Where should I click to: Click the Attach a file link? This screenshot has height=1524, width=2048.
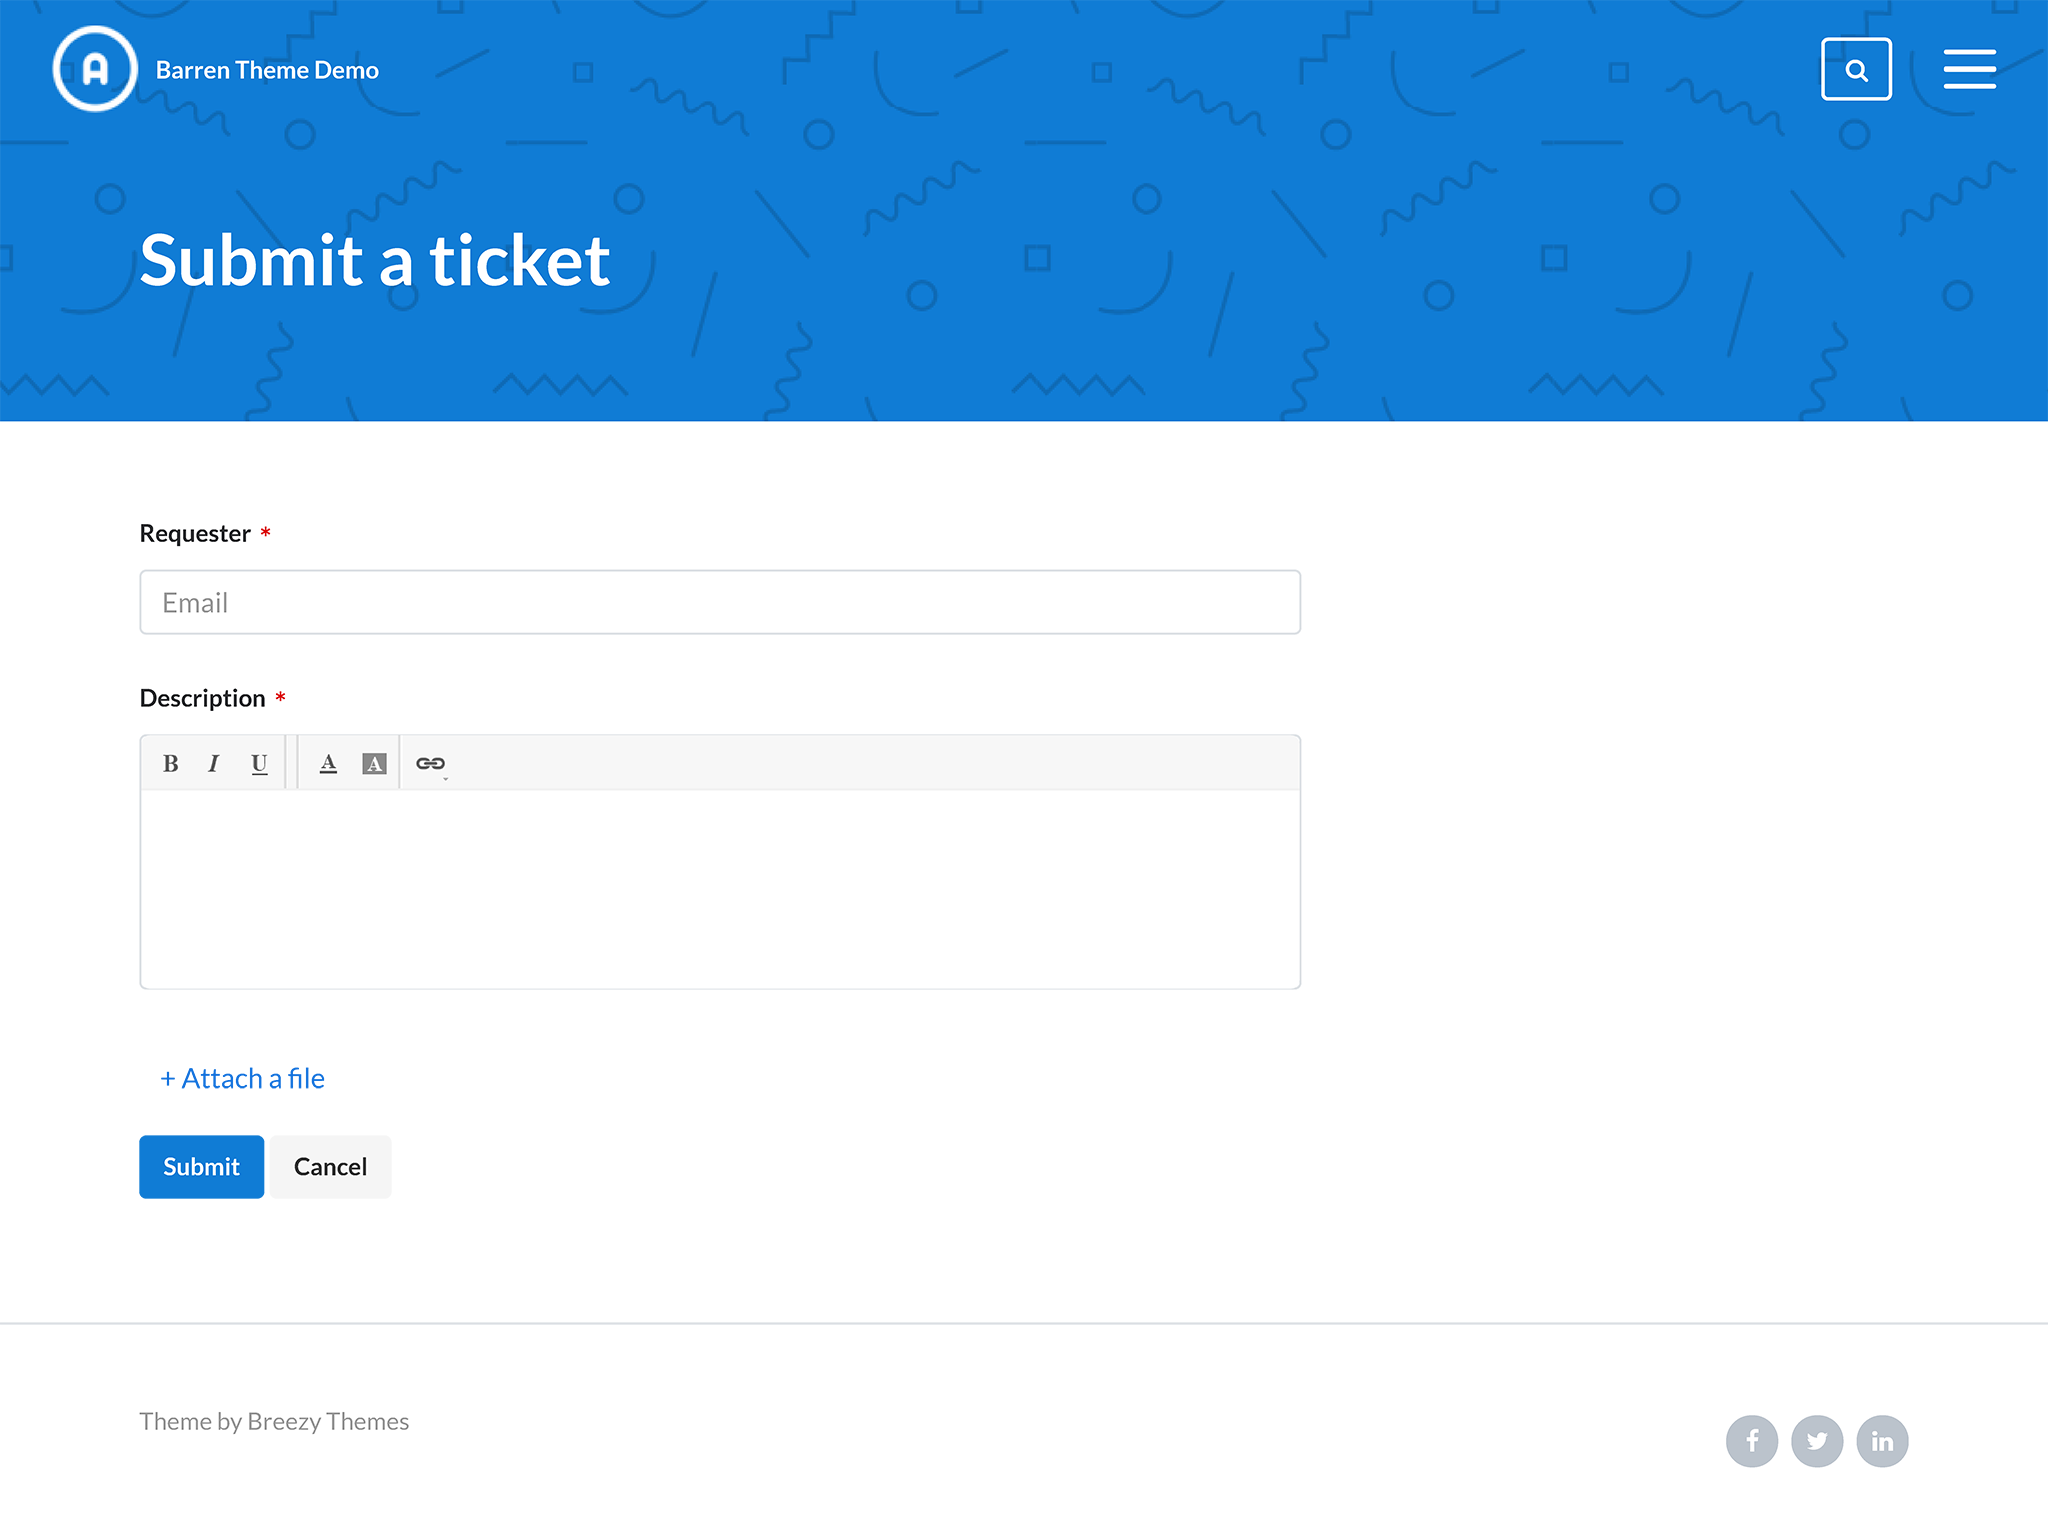[243, 1078]
